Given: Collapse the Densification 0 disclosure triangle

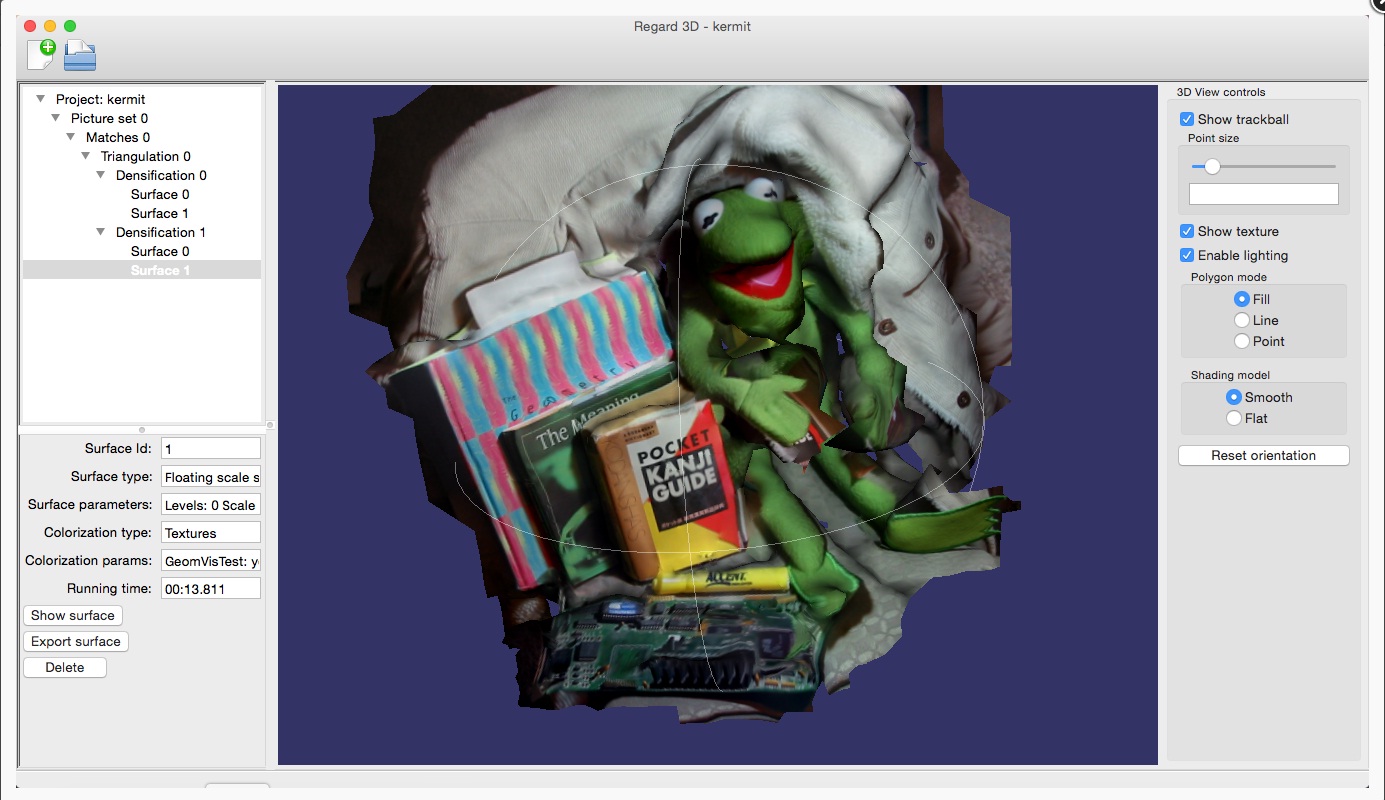Looking at the screenshot, I should pyautogui.click(x=101, y=175).
